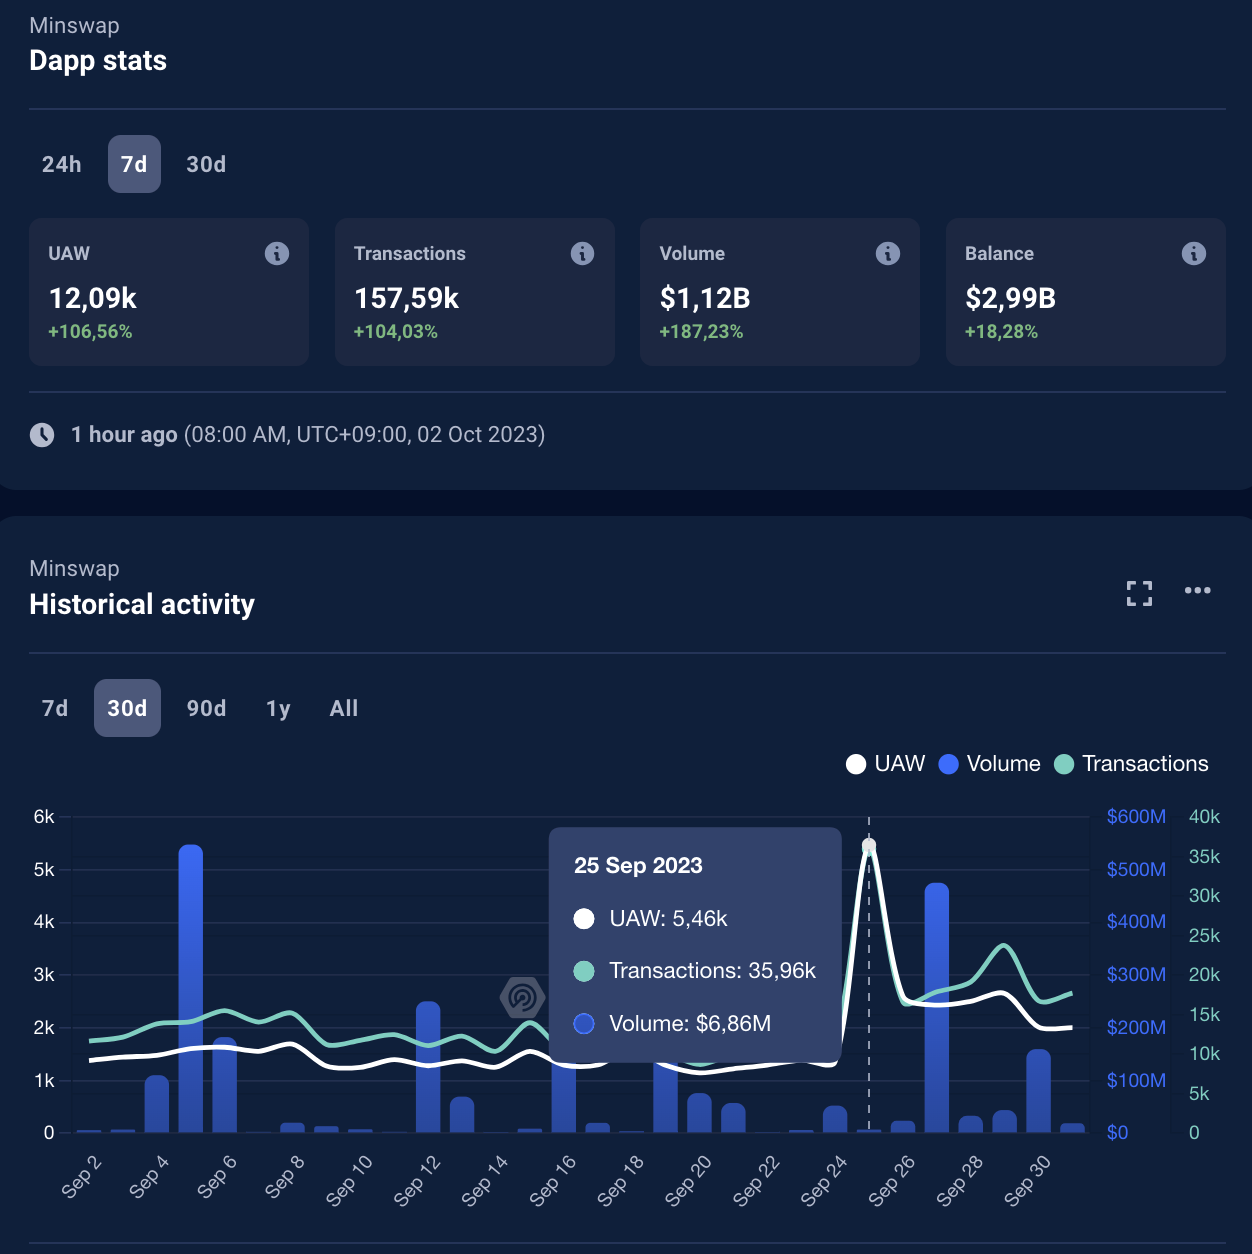Click the '25 Sep 2023' tooltip date
Screen dimensions: 1252x1254
[x=638, y=866]
